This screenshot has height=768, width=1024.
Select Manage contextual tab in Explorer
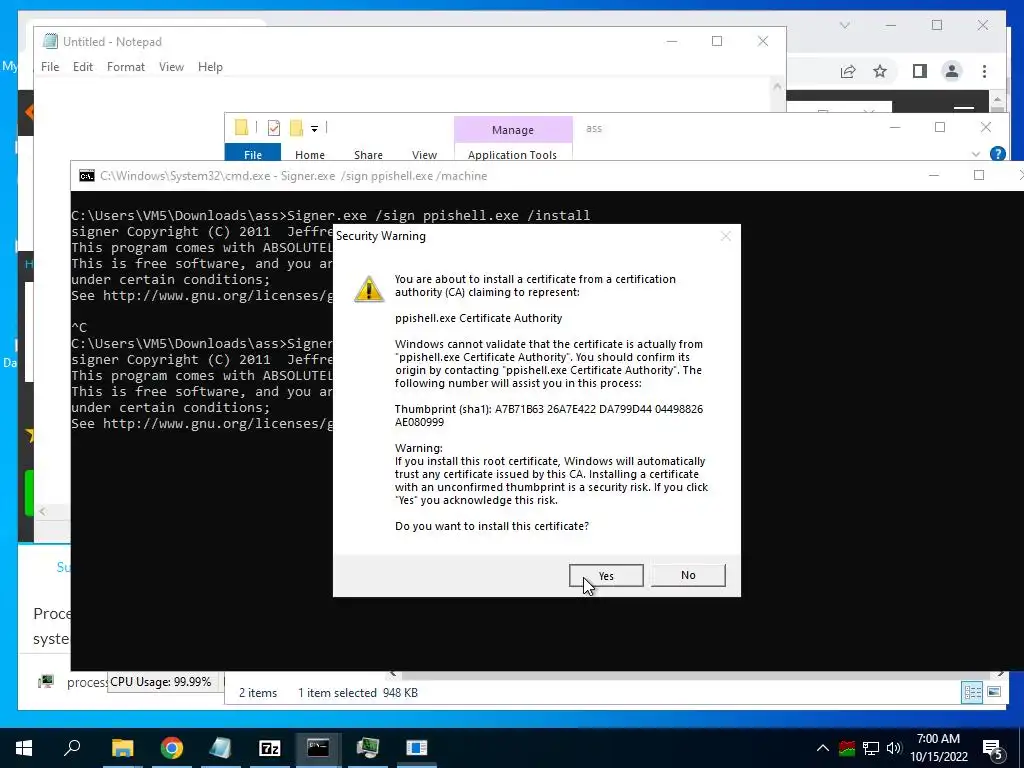(x=513, y=130)
